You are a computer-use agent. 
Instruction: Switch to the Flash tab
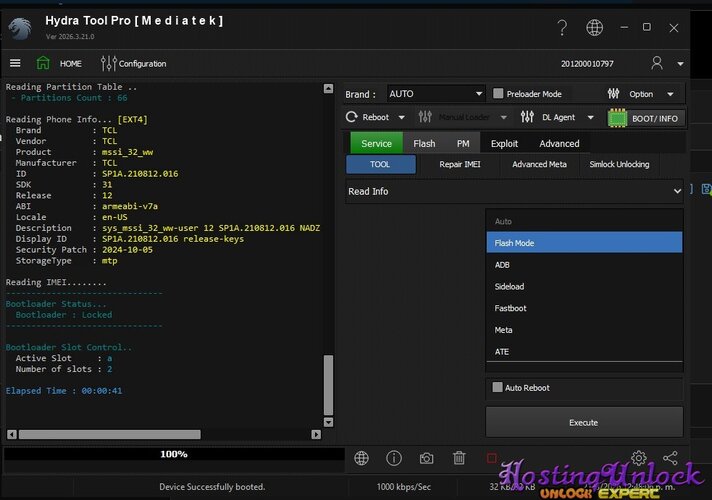click(424, 143)
